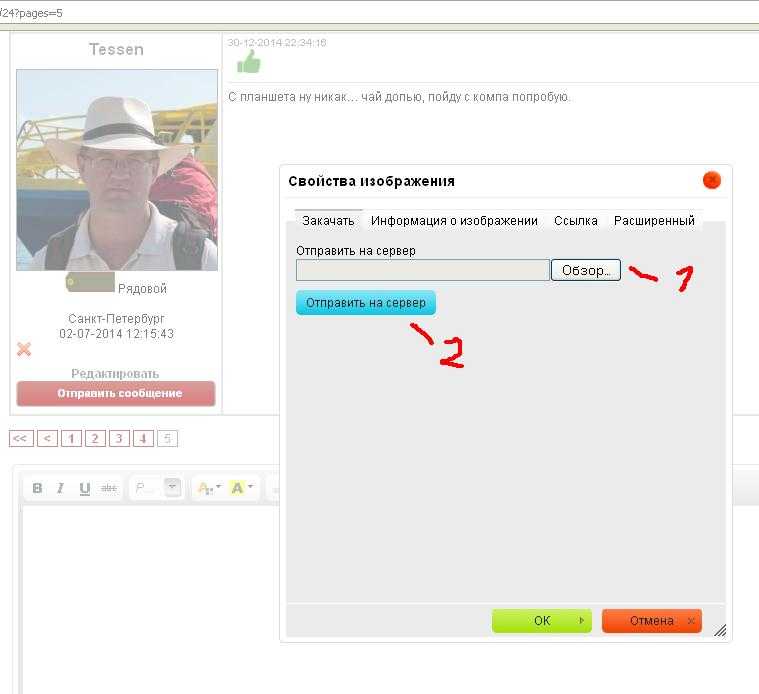The width and height of the screenshot is (759, 694).
Task: Click the post timestamp 30-12-2014
Action: (x=277, y=43)
